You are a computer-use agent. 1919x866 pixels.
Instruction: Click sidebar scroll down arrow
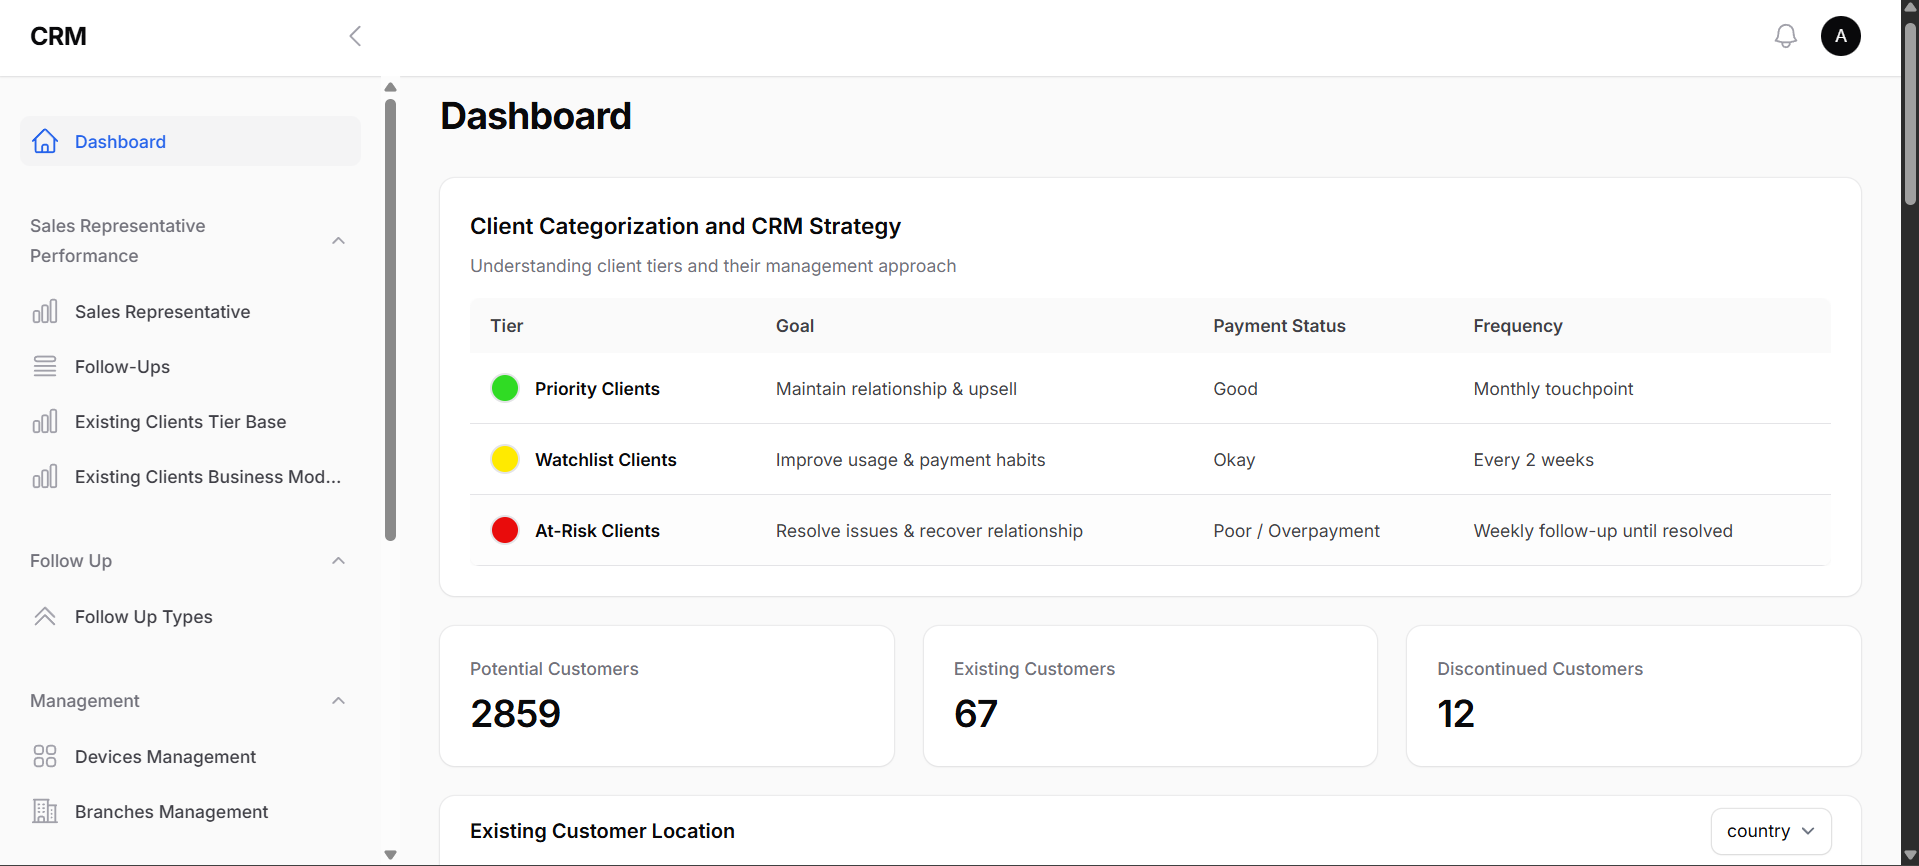pyautogui.click(x=390, y=855)
